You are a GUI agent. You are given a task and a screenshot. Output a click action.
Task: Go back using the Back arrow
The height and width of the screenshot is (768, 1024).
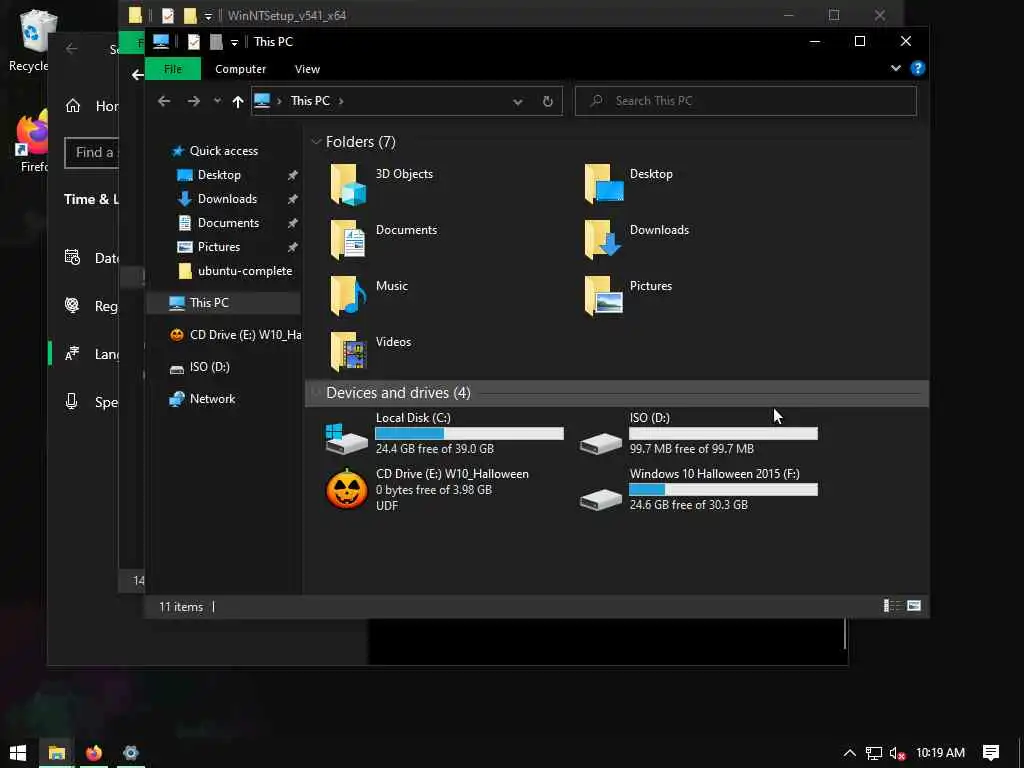tap(164, 101)
